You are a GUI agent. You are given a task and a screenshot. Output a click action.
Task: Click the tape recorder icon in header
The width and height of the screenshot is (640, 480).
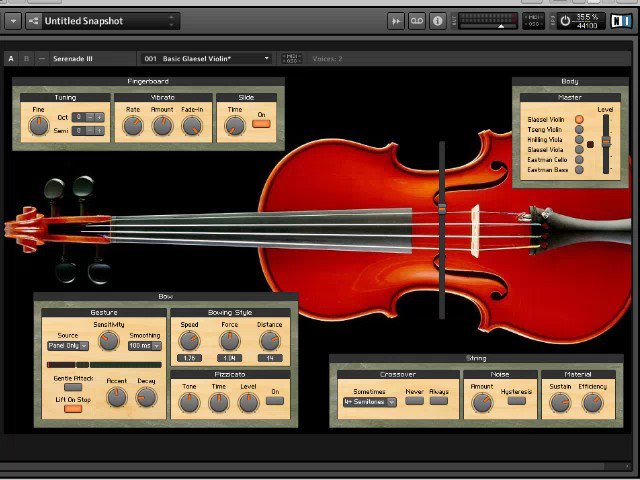(x=417, y=21)
